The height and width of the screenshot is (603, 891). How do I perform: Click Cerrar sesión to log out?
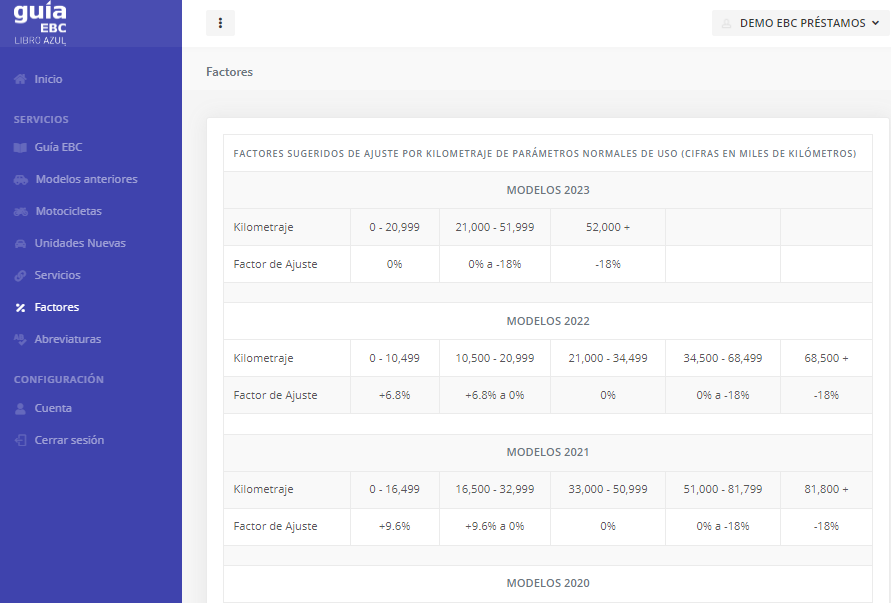pyautogui.click(x=69, y=440)
